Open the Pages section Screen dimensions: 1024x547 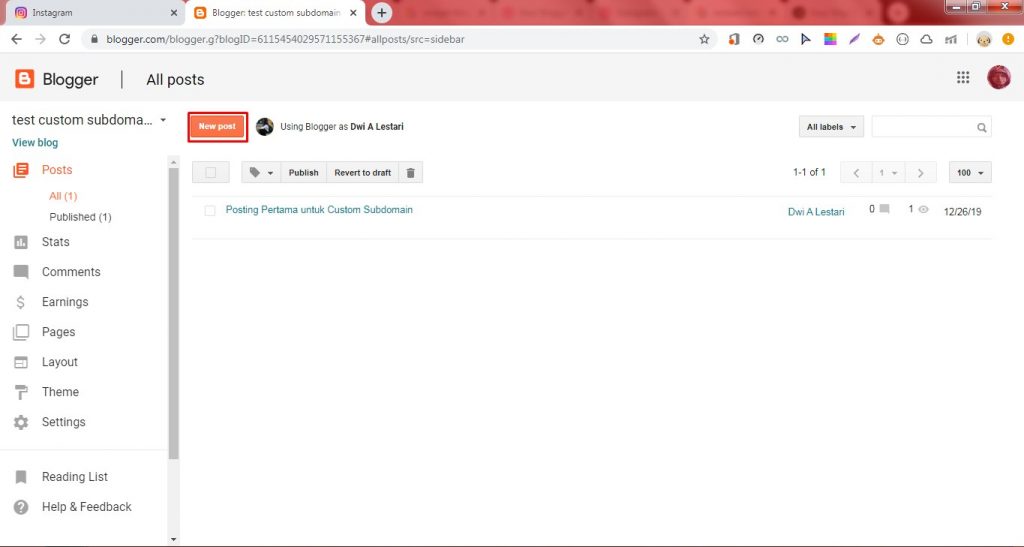point(58,332)
